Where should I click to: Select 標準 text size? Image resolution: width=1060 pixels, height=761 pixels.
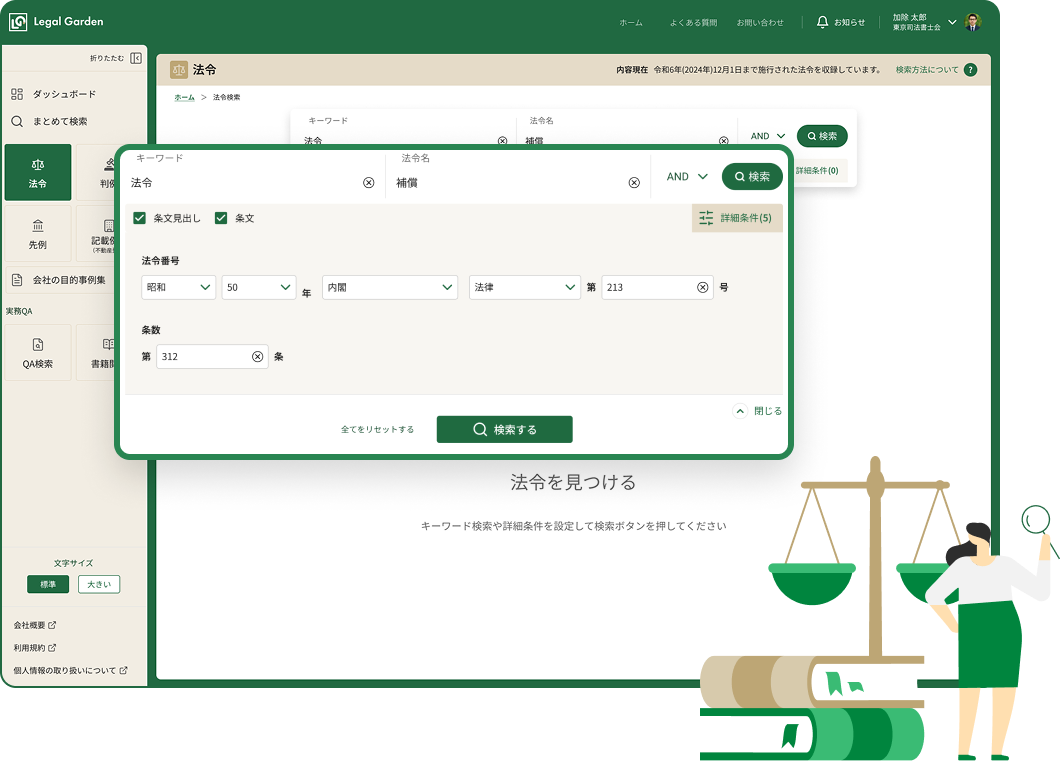click(x=48, y=585)
